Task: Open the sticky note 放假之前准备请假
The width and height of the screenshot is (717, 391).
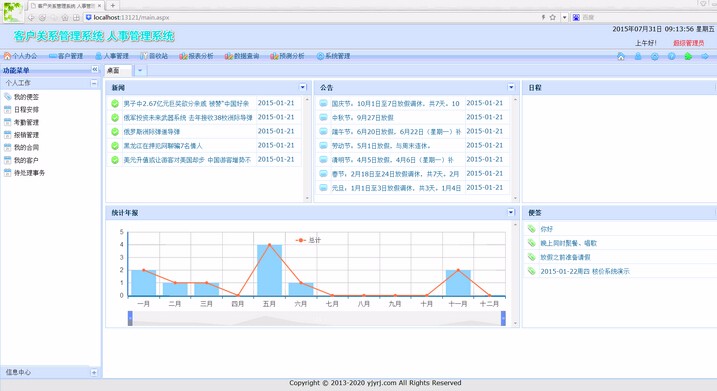Action: (565, 257)
